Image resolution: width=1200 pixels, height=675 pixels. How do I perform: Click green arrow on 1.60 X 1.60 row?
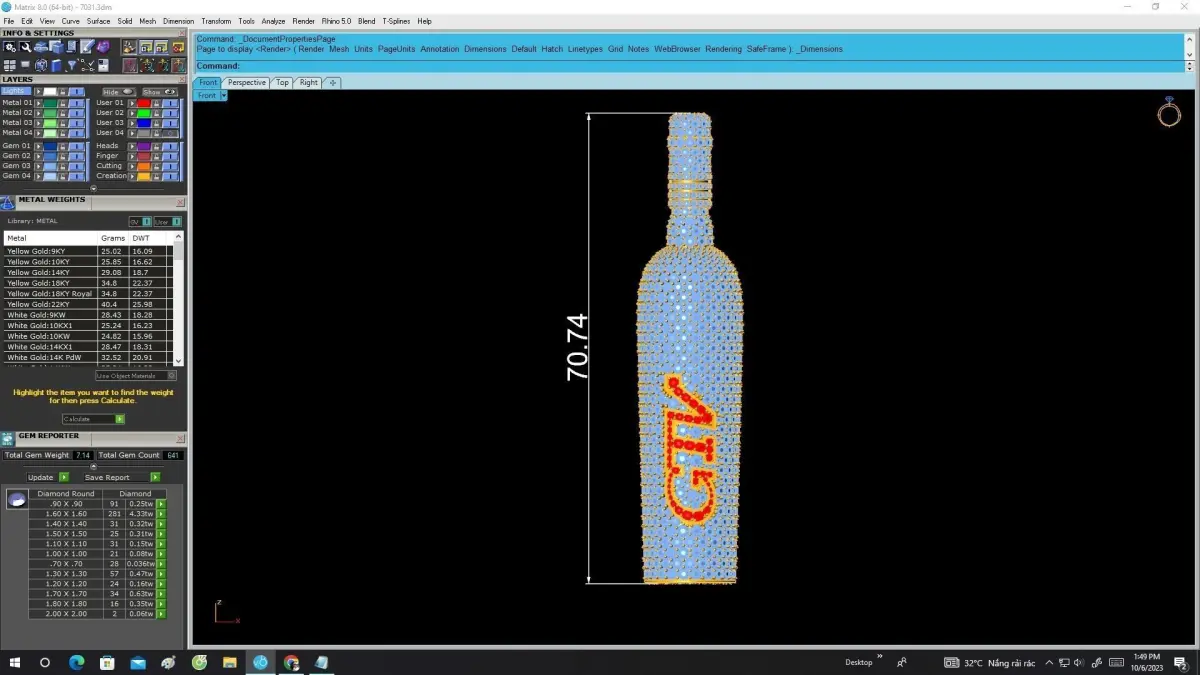point(161,514)
